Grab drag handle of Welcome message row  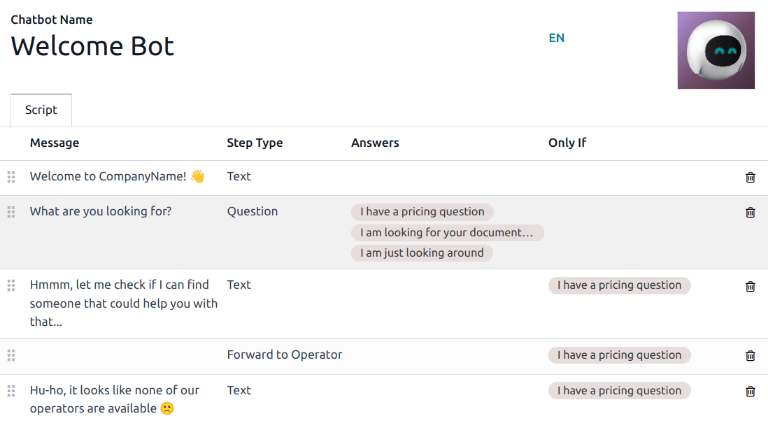click(11, 177)
